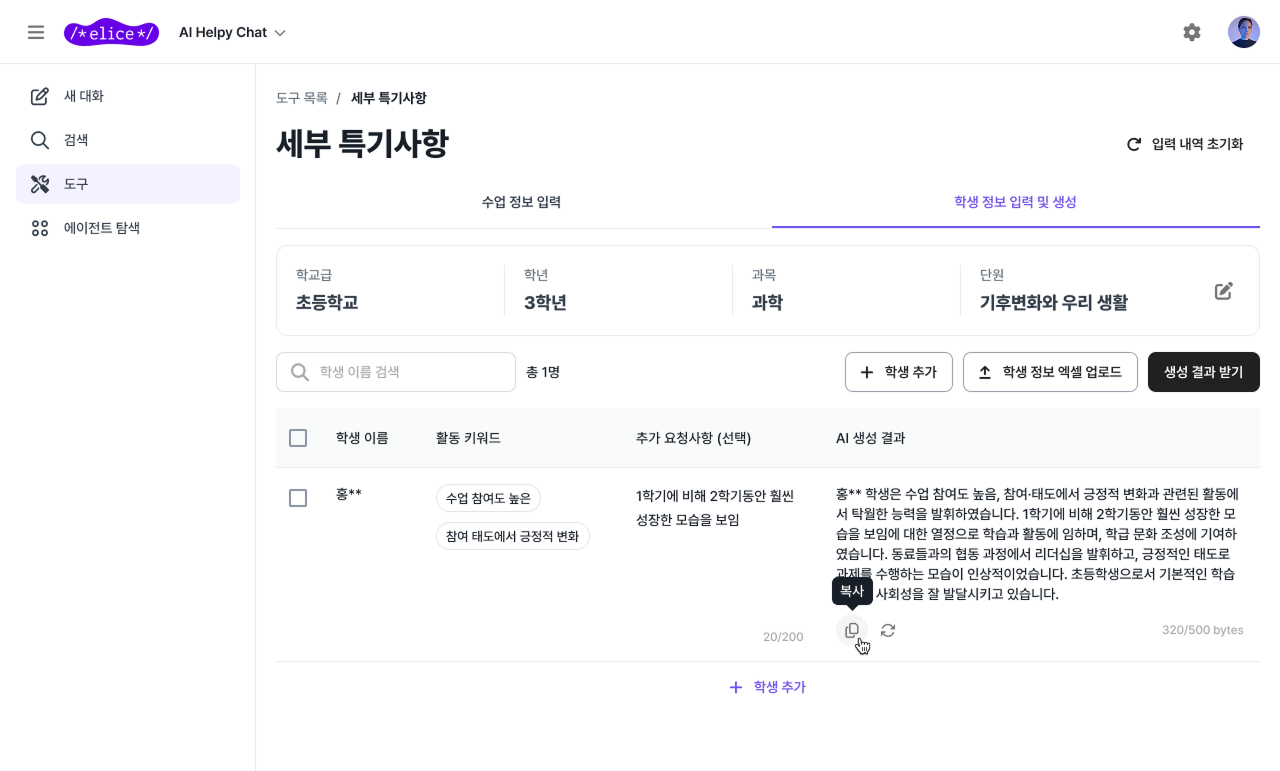The width and height of the screenshot is (1280, 771).
Task: Click 학생 정보 엑셀 업로드 to upload student info
Action: [x=1050, y=371]
